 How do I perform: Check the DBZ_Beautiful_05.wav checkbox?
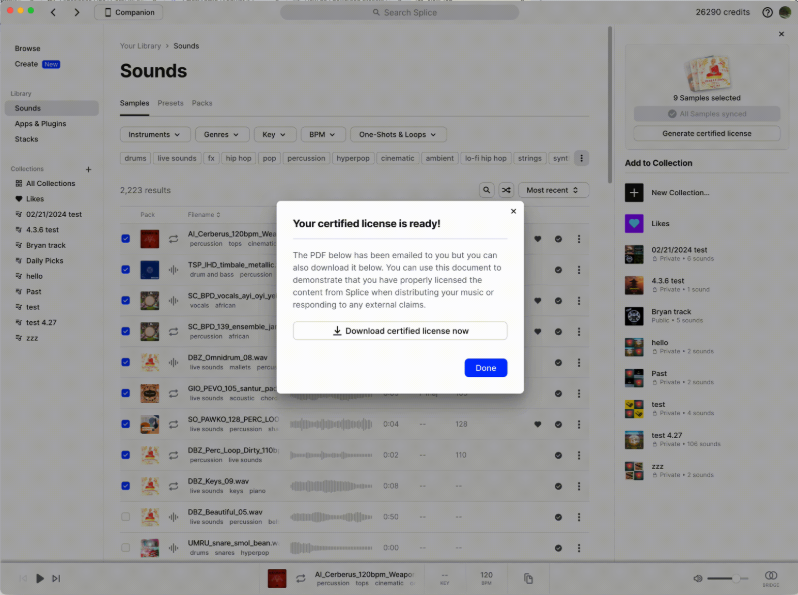pyautogui.click(x=126, y=517)
